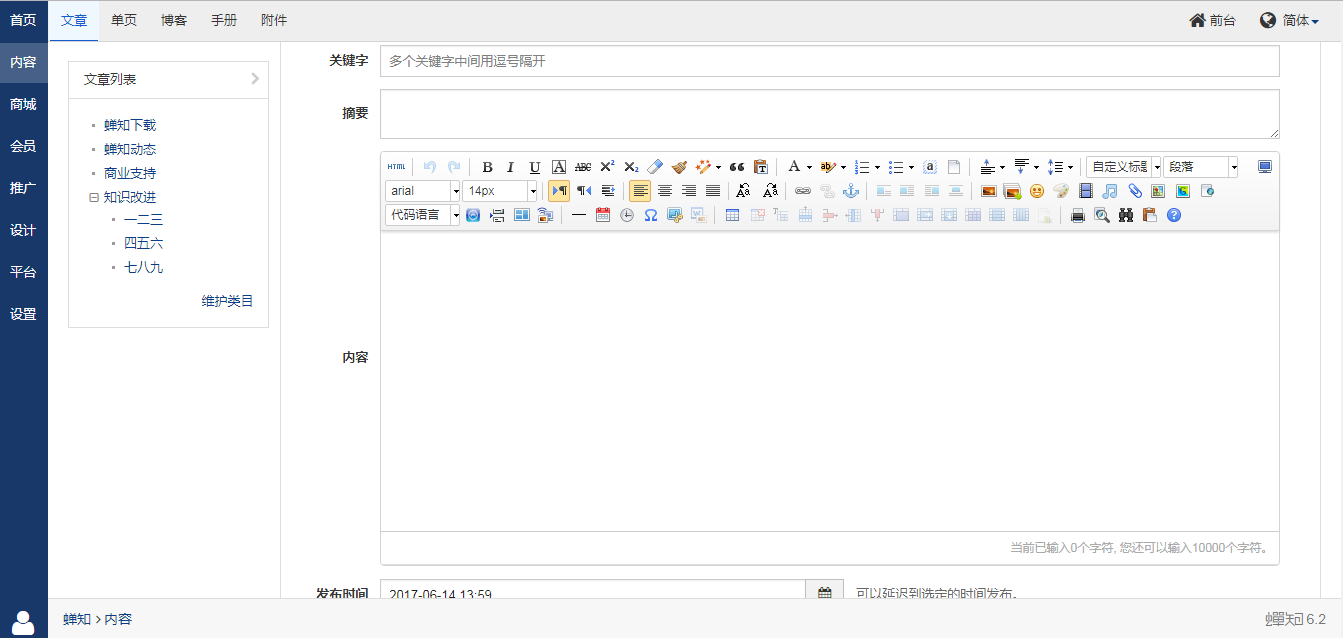Insert music with the note icon
This screenshot has width=1343, height=638.
point(1109,191)
